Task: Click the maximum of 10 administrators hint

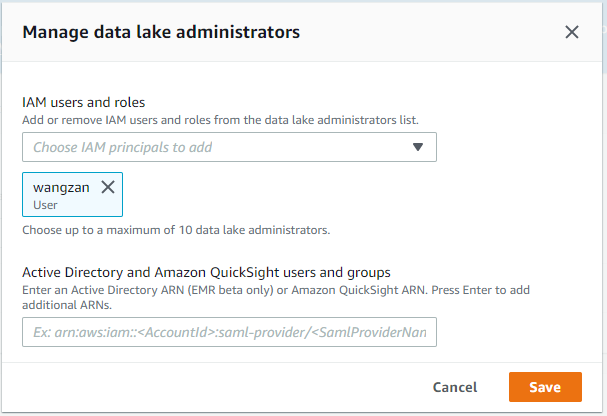Action: tap(176, 230)
